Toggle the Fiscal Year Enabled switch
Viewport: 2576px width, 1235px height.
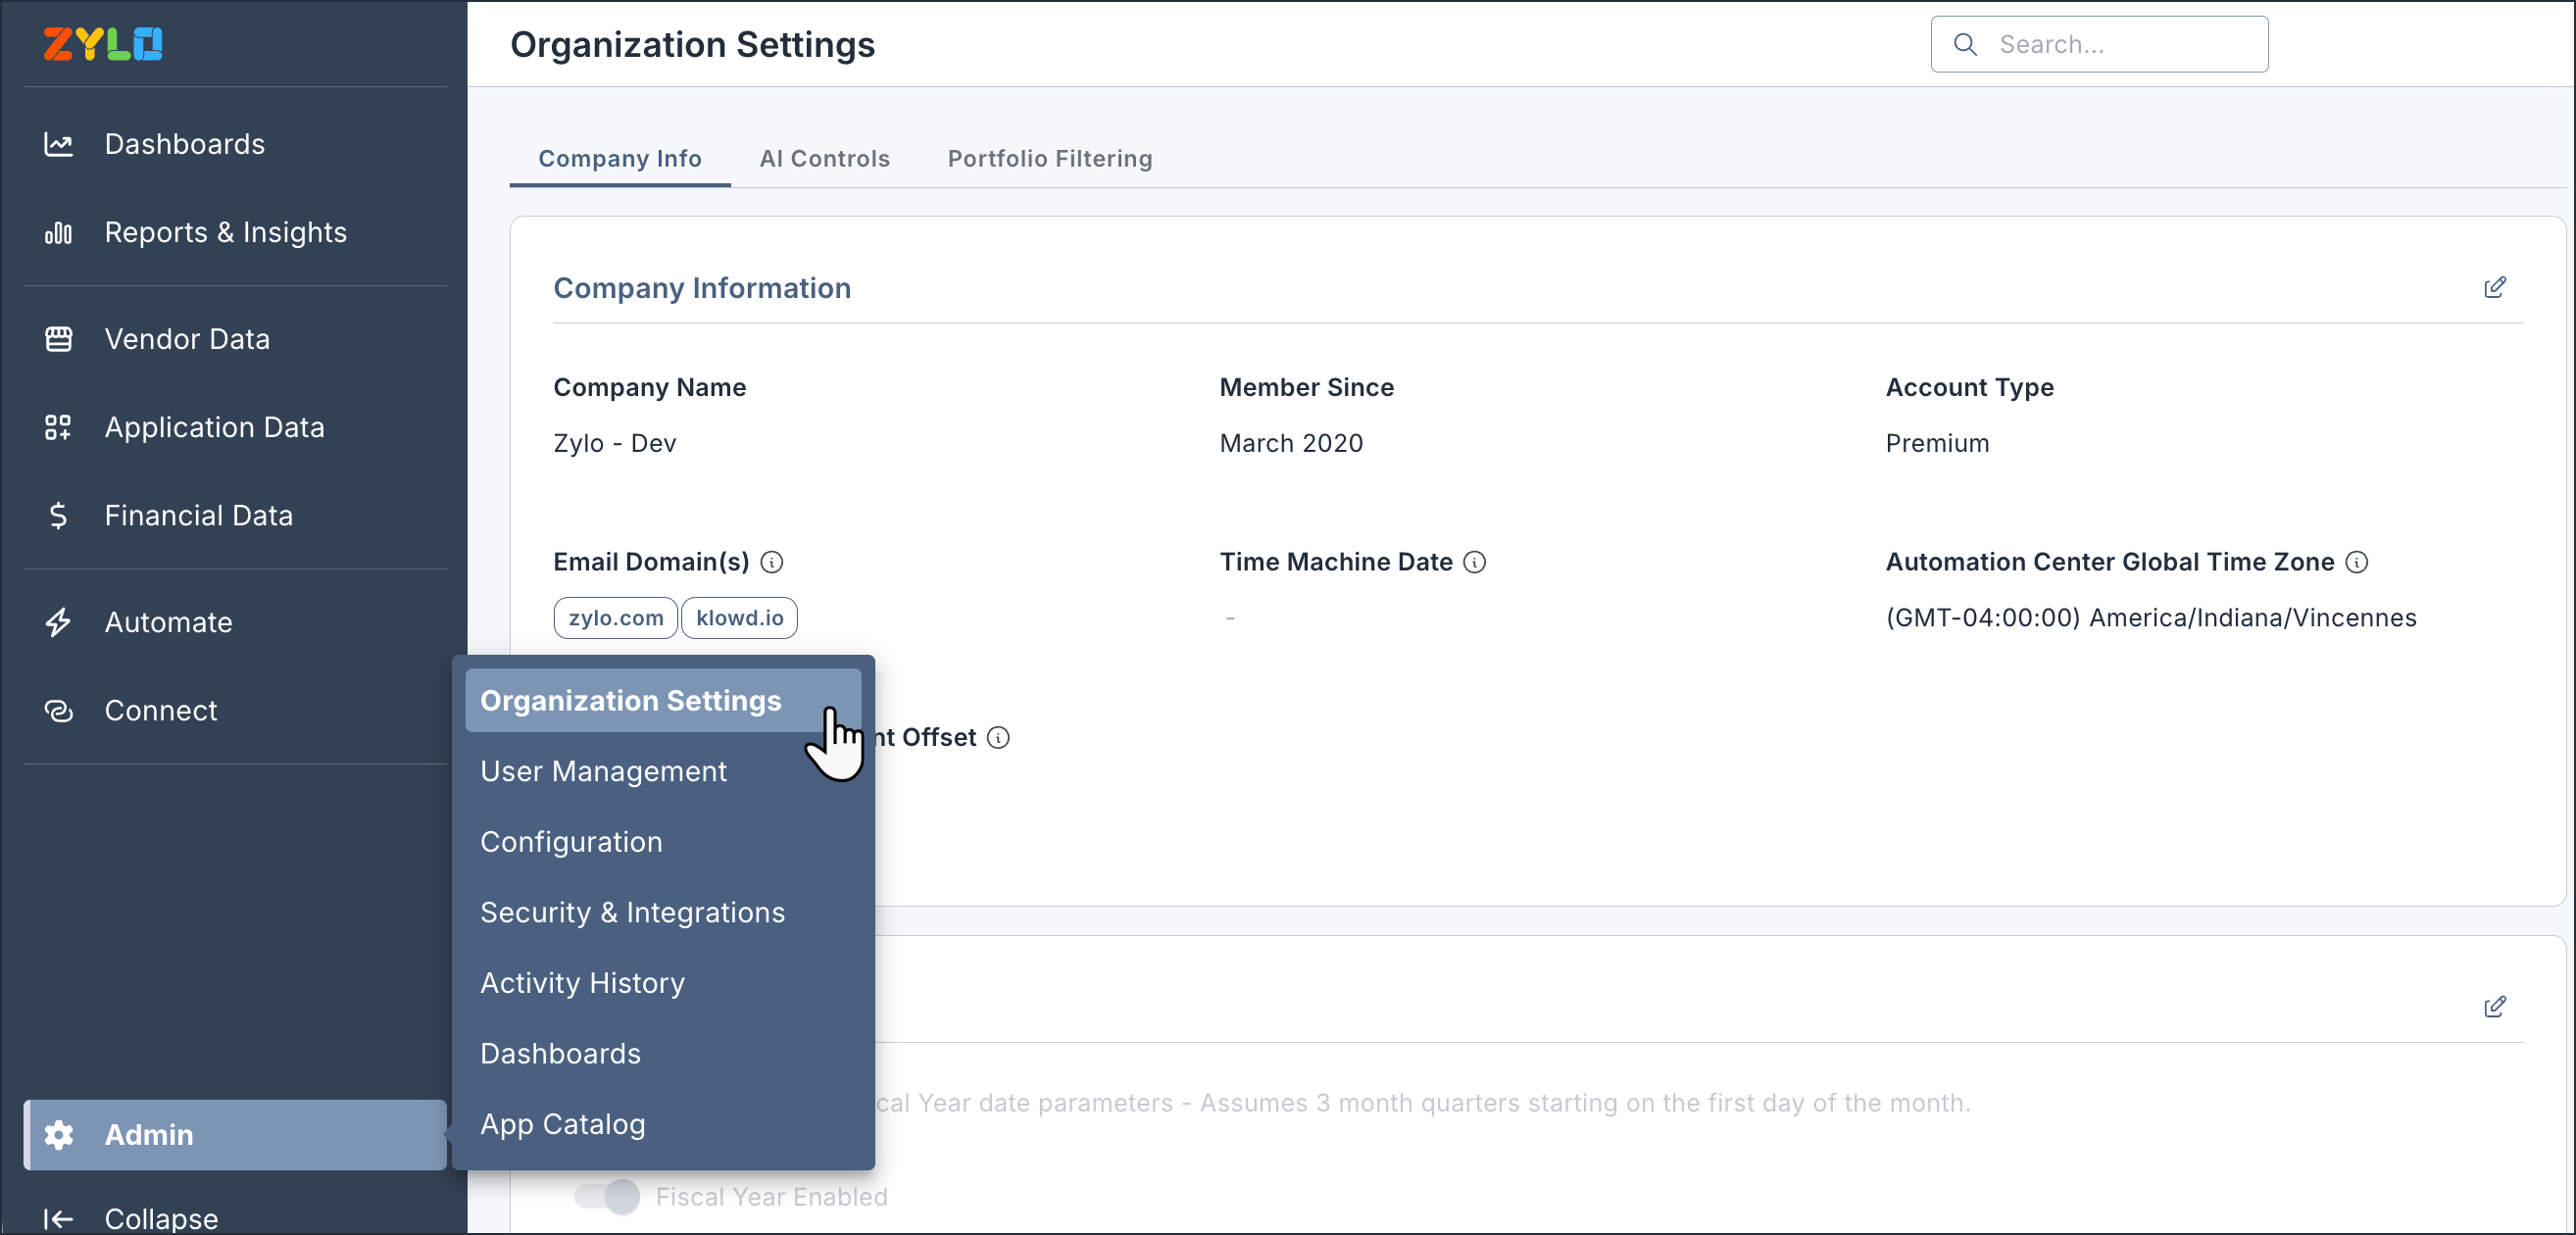(607, 1196)
